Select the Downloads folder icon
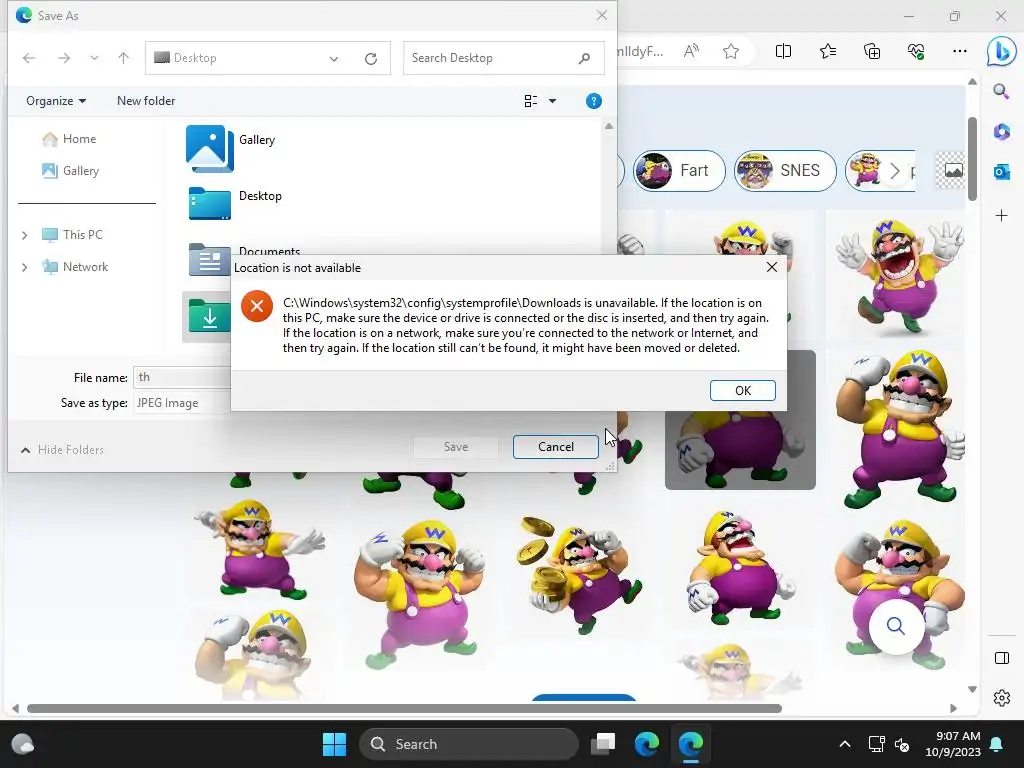 (209, 316)
